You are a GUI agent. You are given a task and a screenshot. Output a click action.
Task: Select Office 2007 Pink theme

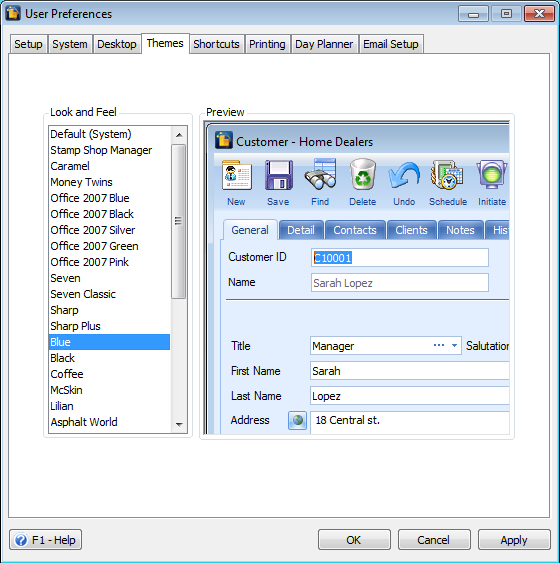[109, 262]
